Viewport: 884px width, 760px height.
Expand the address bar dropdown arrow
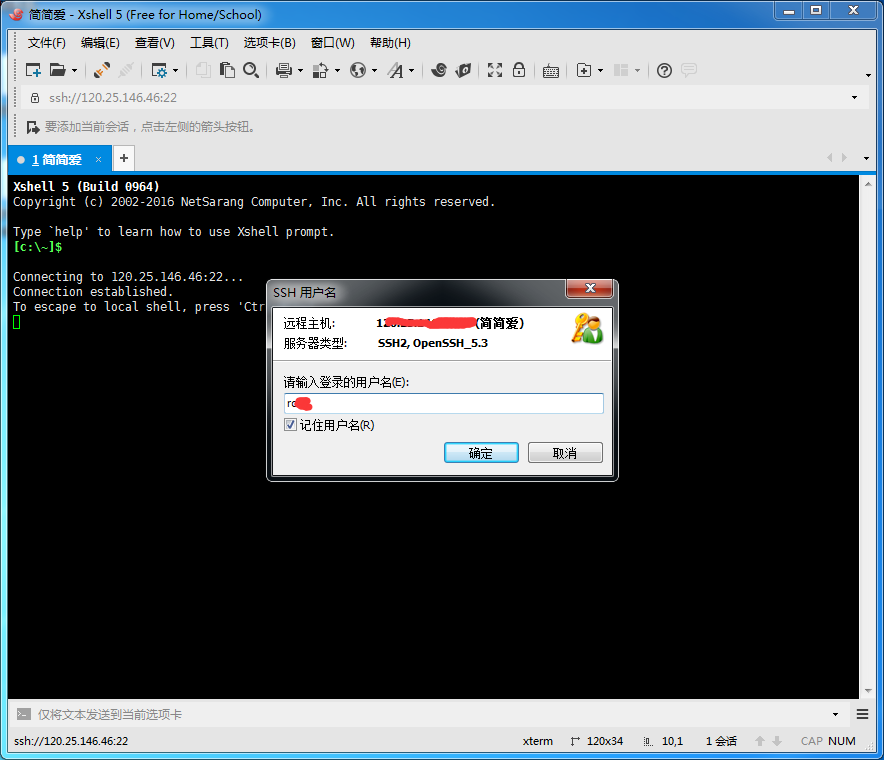pos(854,98)
